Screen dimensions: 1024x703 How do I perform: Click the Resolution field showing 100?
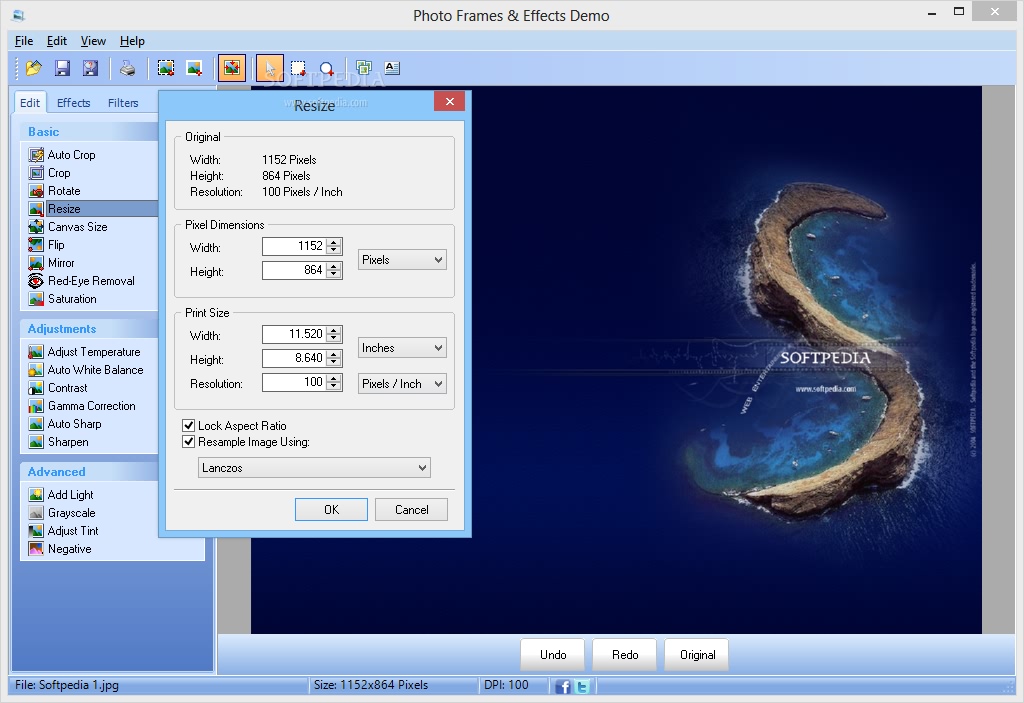click(294, 382)
